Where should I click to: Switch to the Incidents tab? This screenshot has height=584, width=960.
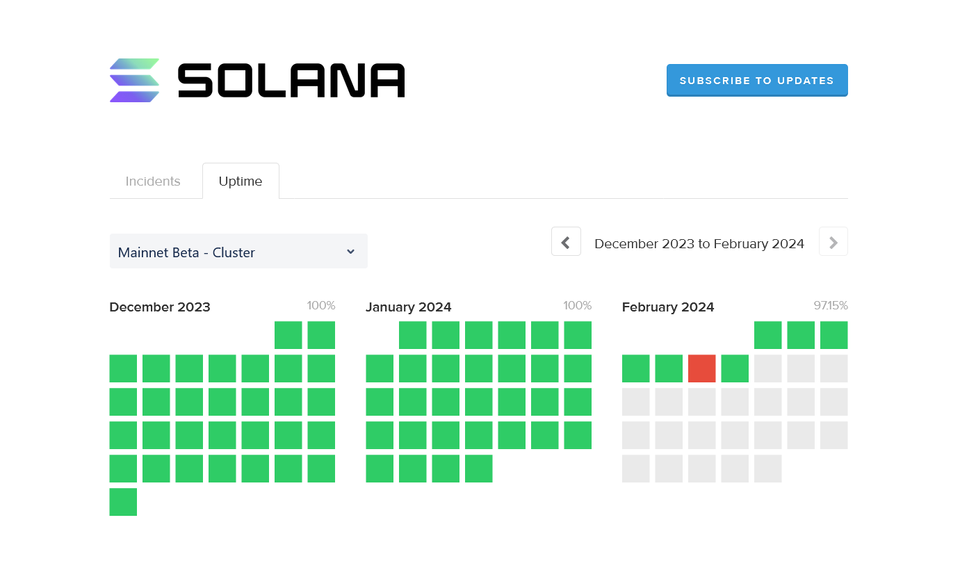pyautogui.click(x=153, y=181)
